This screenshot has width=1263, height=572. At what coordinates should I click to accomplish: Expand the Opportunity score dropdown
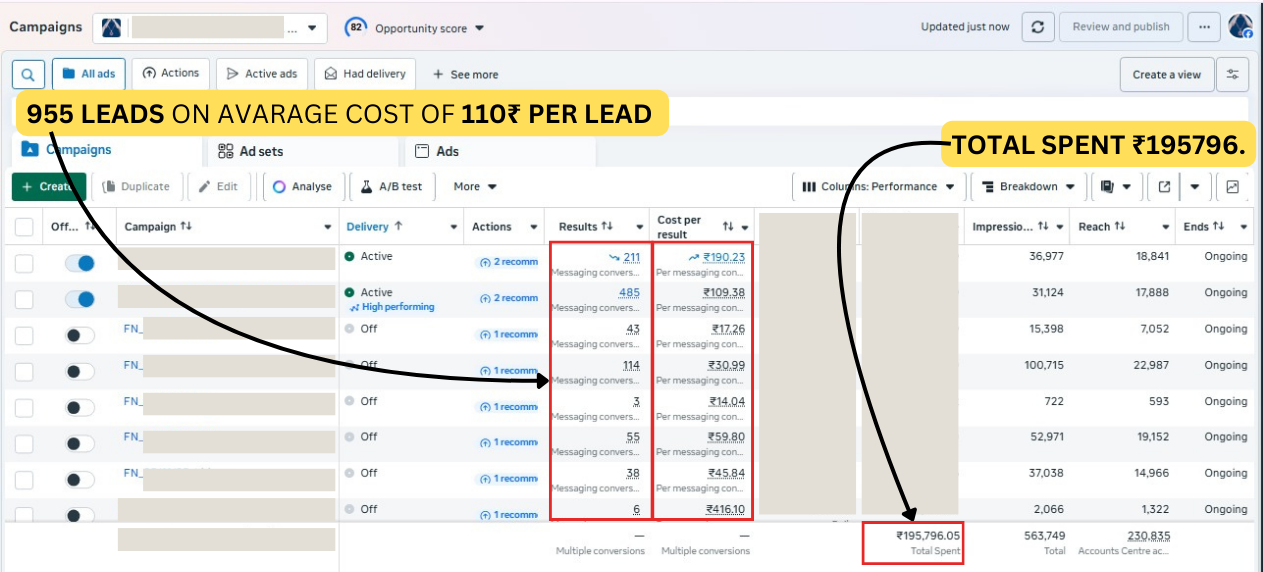click(x=415, y=28)
